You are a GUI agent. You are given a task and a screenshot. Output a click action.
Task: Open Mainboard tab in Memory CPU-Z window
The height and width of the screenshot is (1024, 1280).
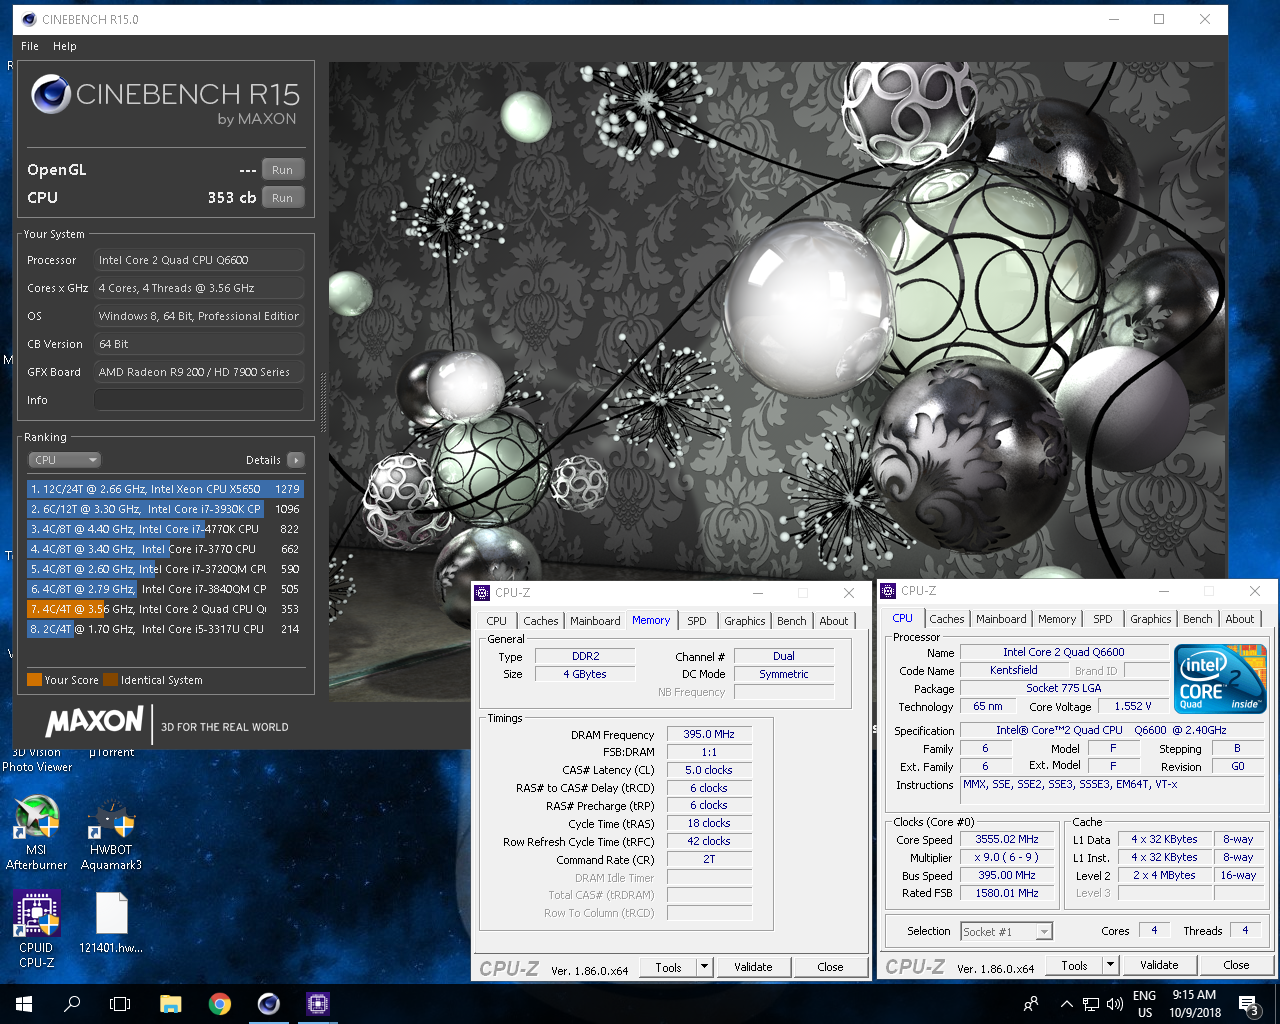(595, 621)
